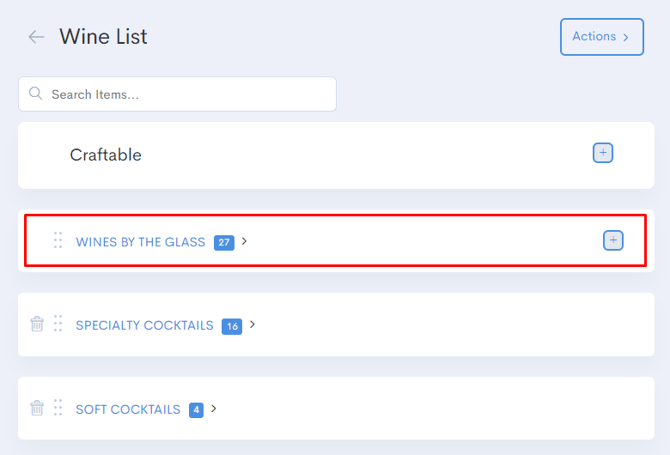Delete the Soft Cocktails section
Viewport: 670px width, 455px height.
(37, 408)
